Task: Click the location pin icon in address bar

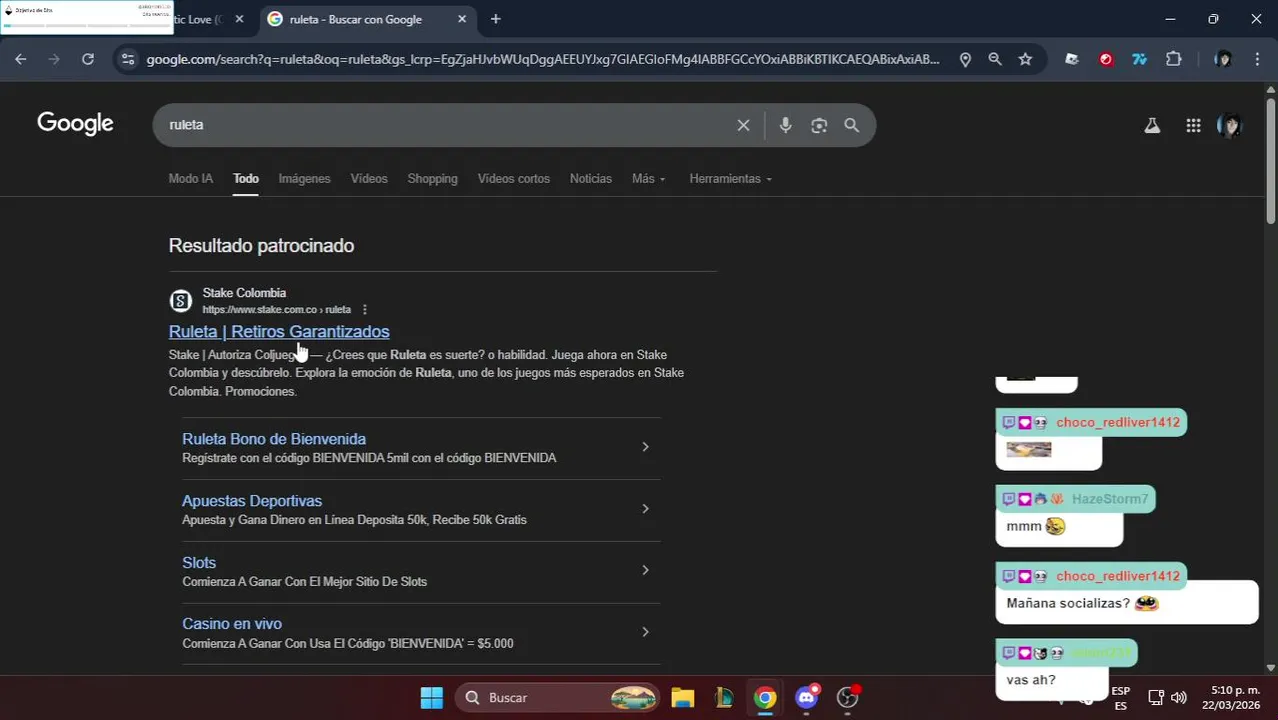Action: (965, 59)
